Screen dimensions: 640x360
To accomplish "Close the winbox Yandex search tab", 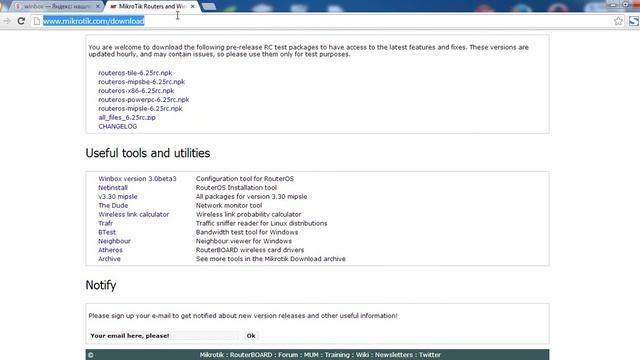I will coord(98,7).
